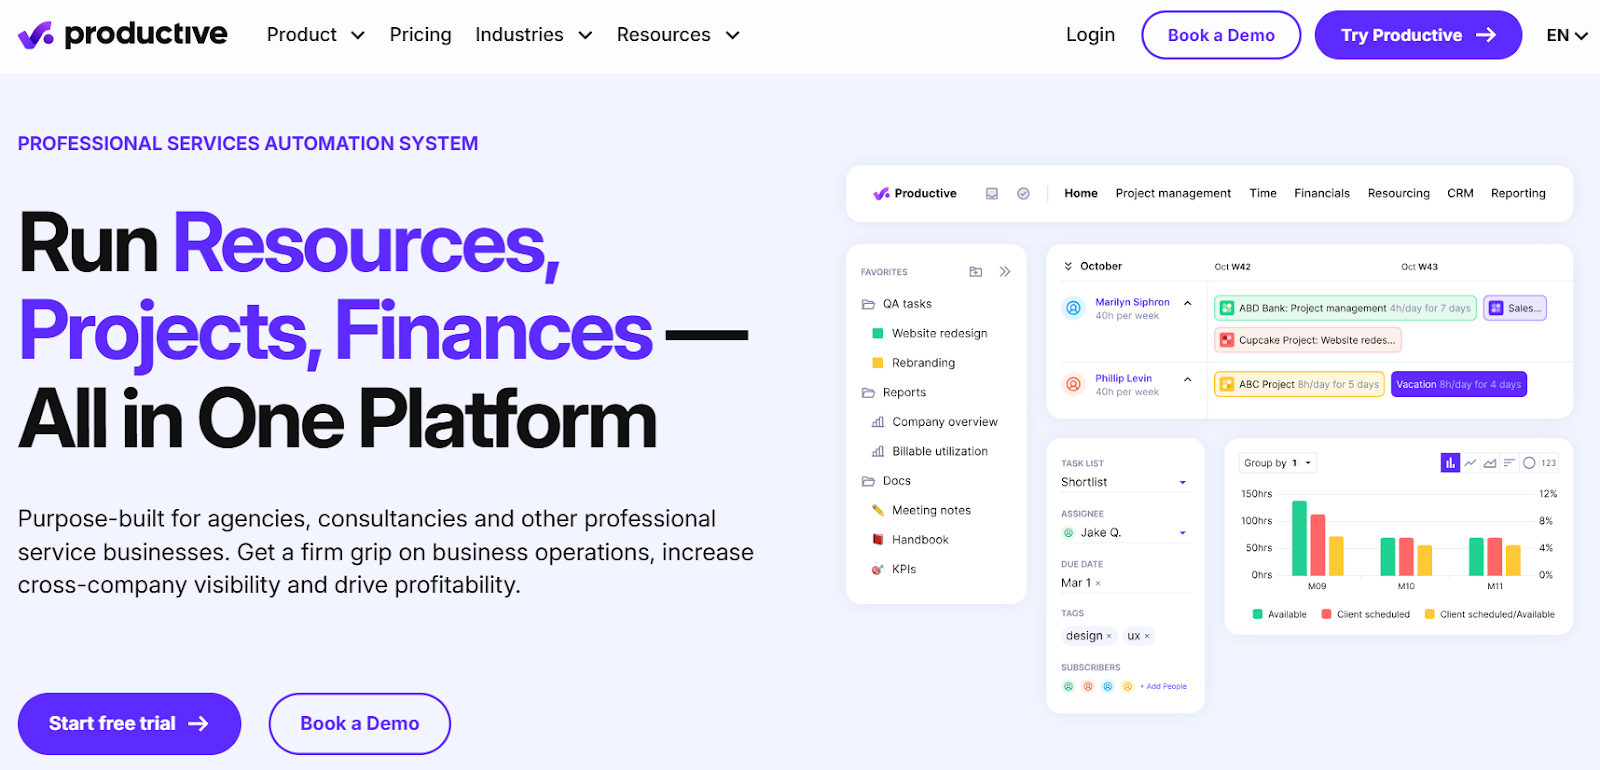Image resolution: width=1600 pixels, height=770 pixels.
Task: Open the Pricing page
Action: click(x=420, y=35)
